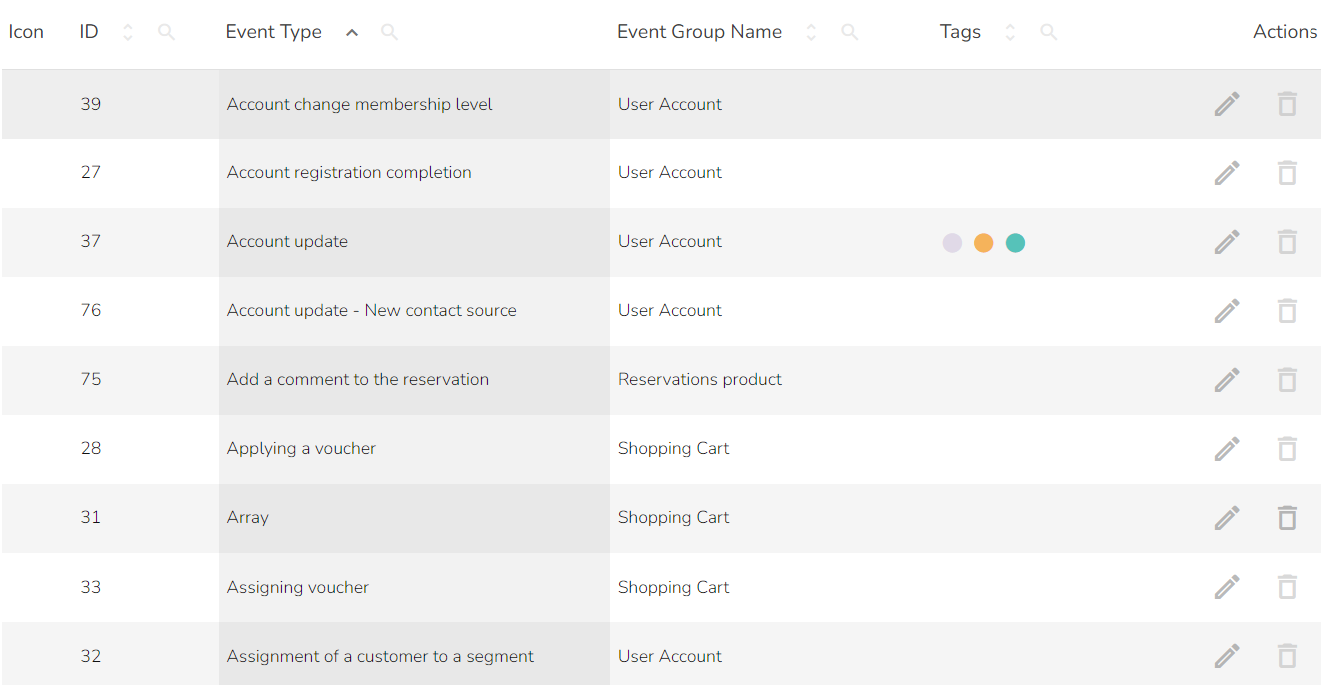Select row with ID 32
Viewport: 1321px width, 685px height.
click(91, 656)
